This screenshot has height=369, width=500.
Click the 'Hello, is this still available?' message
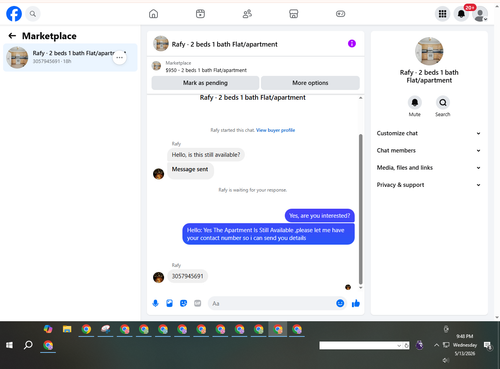pyautogui.click(x=206, y=155)
